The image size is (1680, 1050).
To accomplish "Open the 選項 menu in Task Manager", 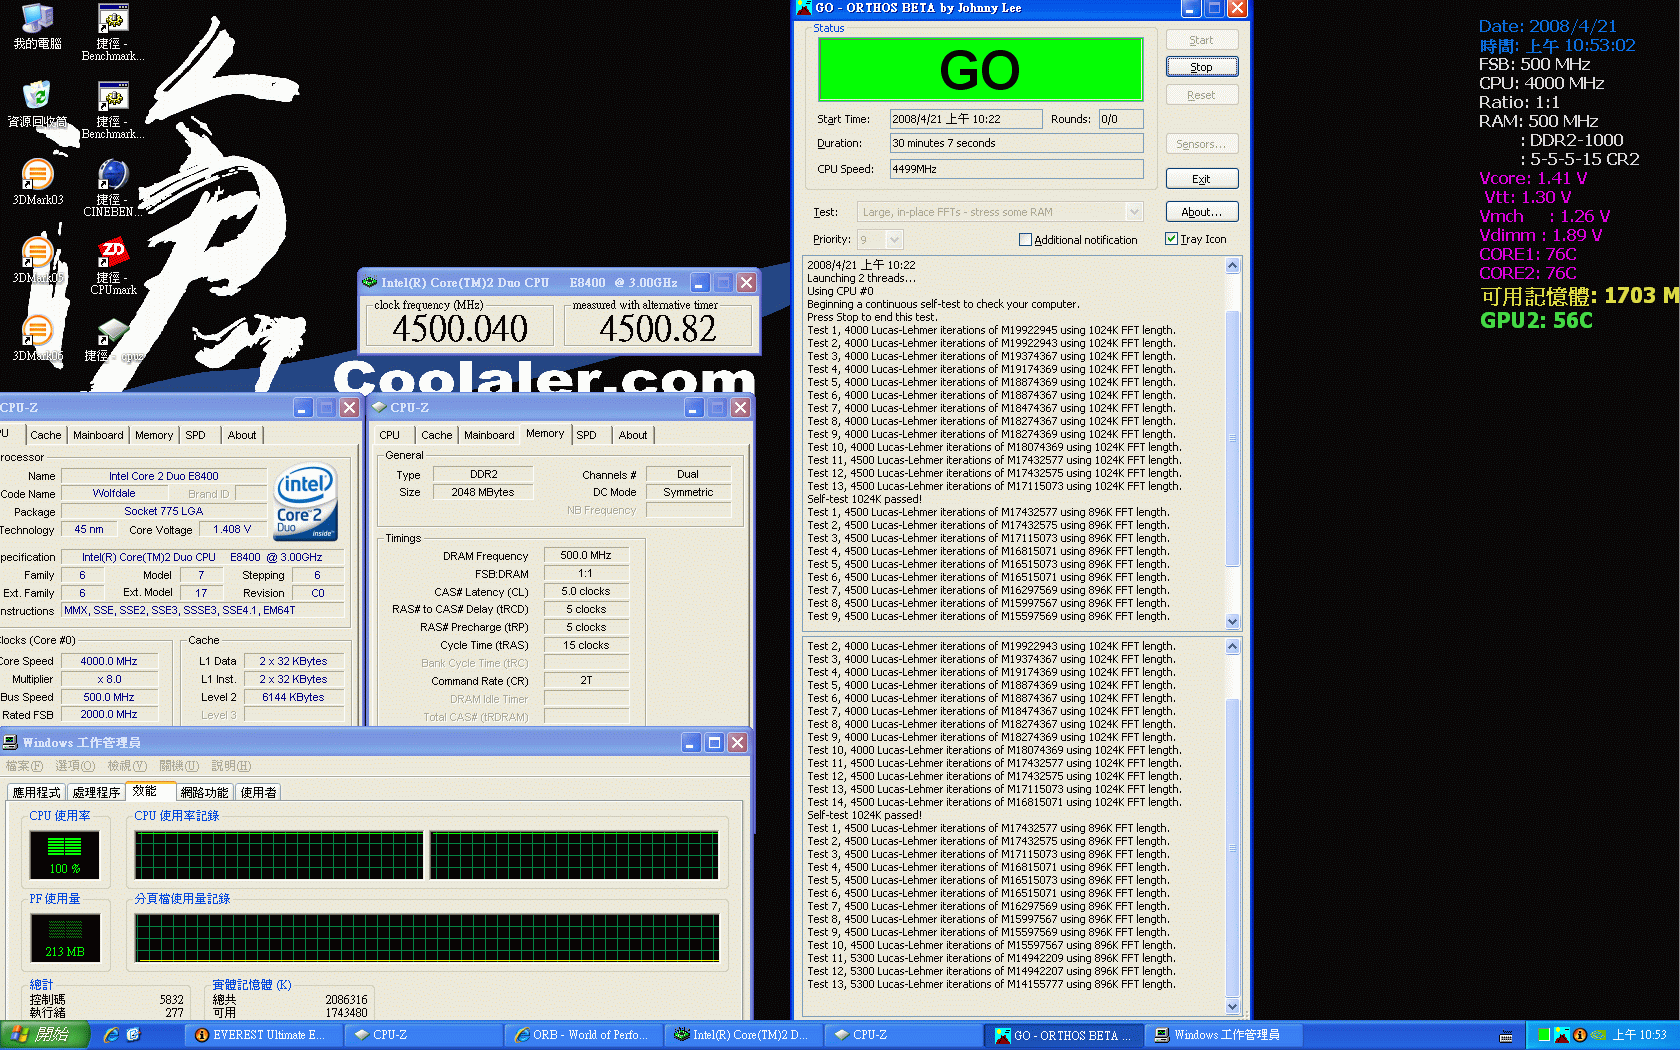I will coord(75,766).
